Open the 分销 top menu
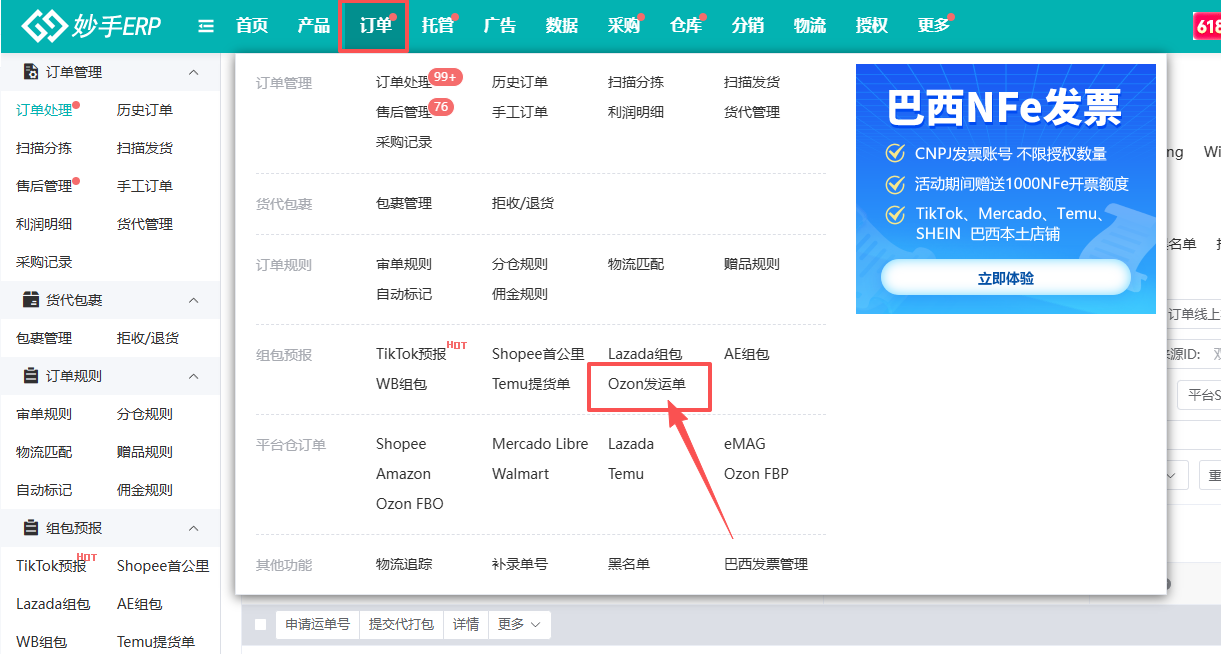The height and width of the screenshot is (654, 1221). pyautogui.click(x=748, y=26)
